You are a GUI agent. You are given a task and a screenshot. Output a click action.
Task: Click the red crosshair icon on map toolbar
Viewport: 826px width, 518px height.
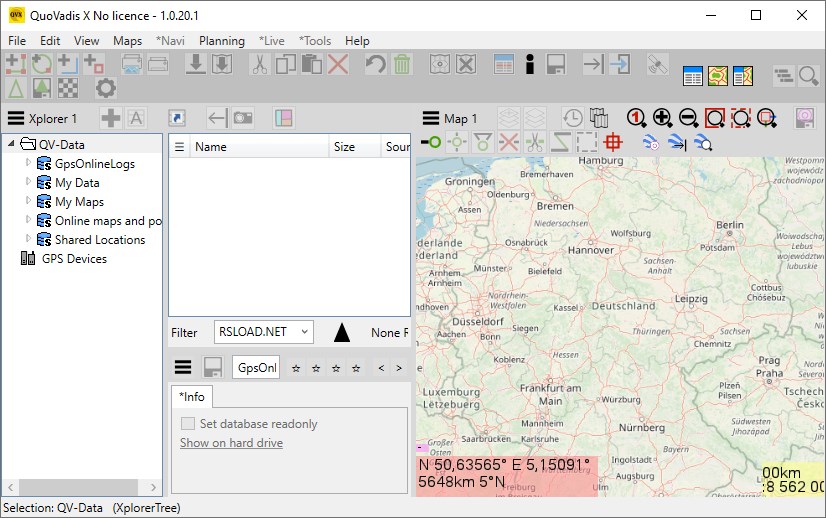613,142
